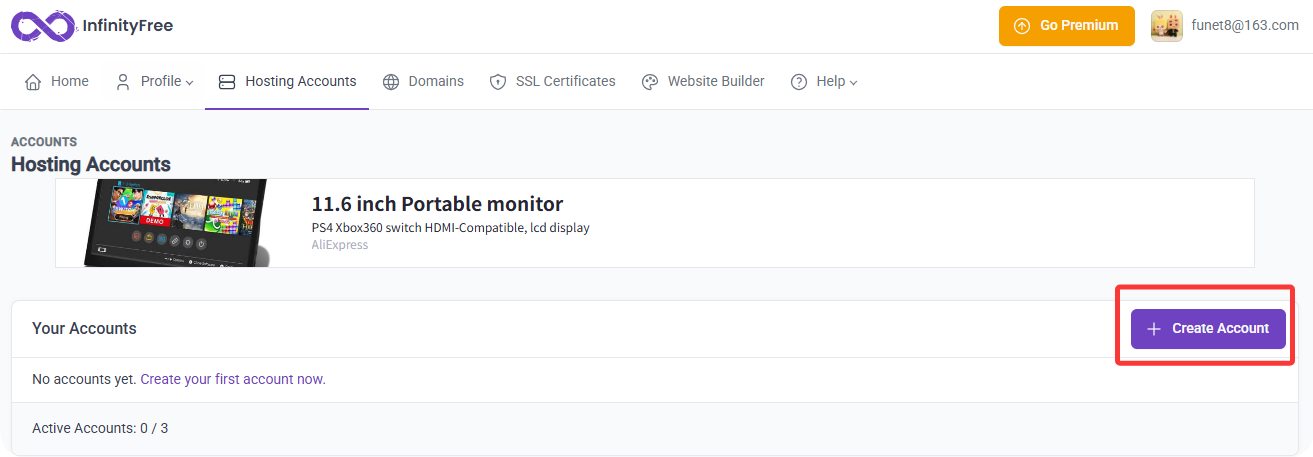The height and width of the screenshot is (457, 1313).
Task: Follow the 'Create your first account now' link
Action: 233,380
